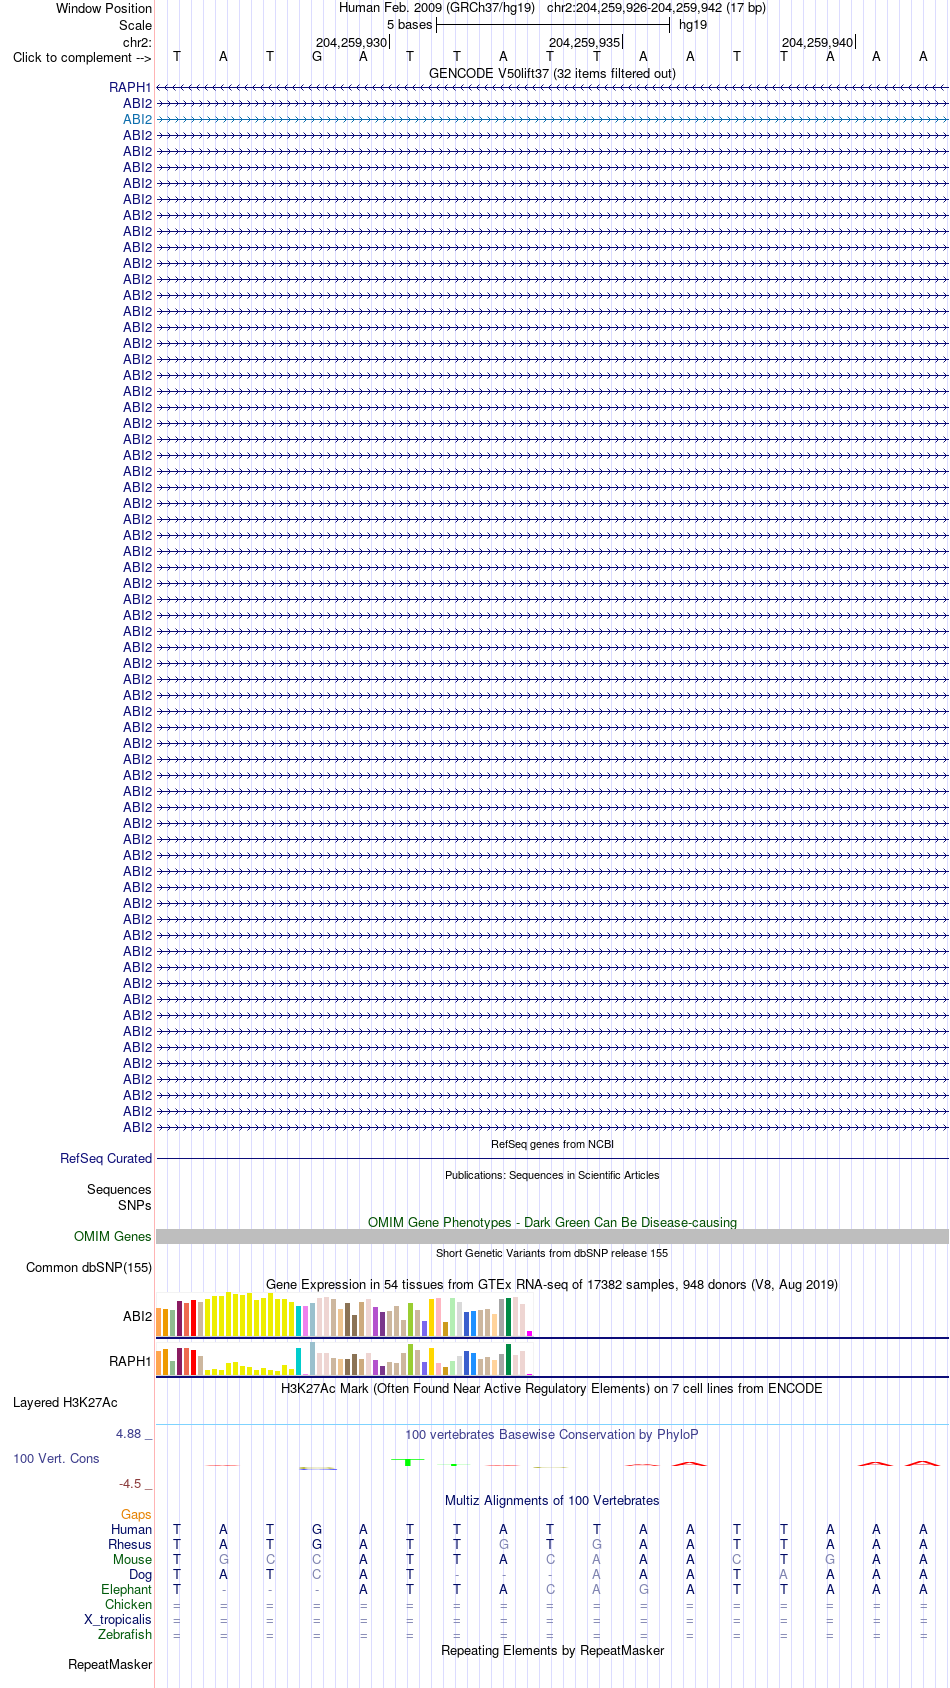
Task: Click the RepeatMasker track label
Action: pos(110,1664)
